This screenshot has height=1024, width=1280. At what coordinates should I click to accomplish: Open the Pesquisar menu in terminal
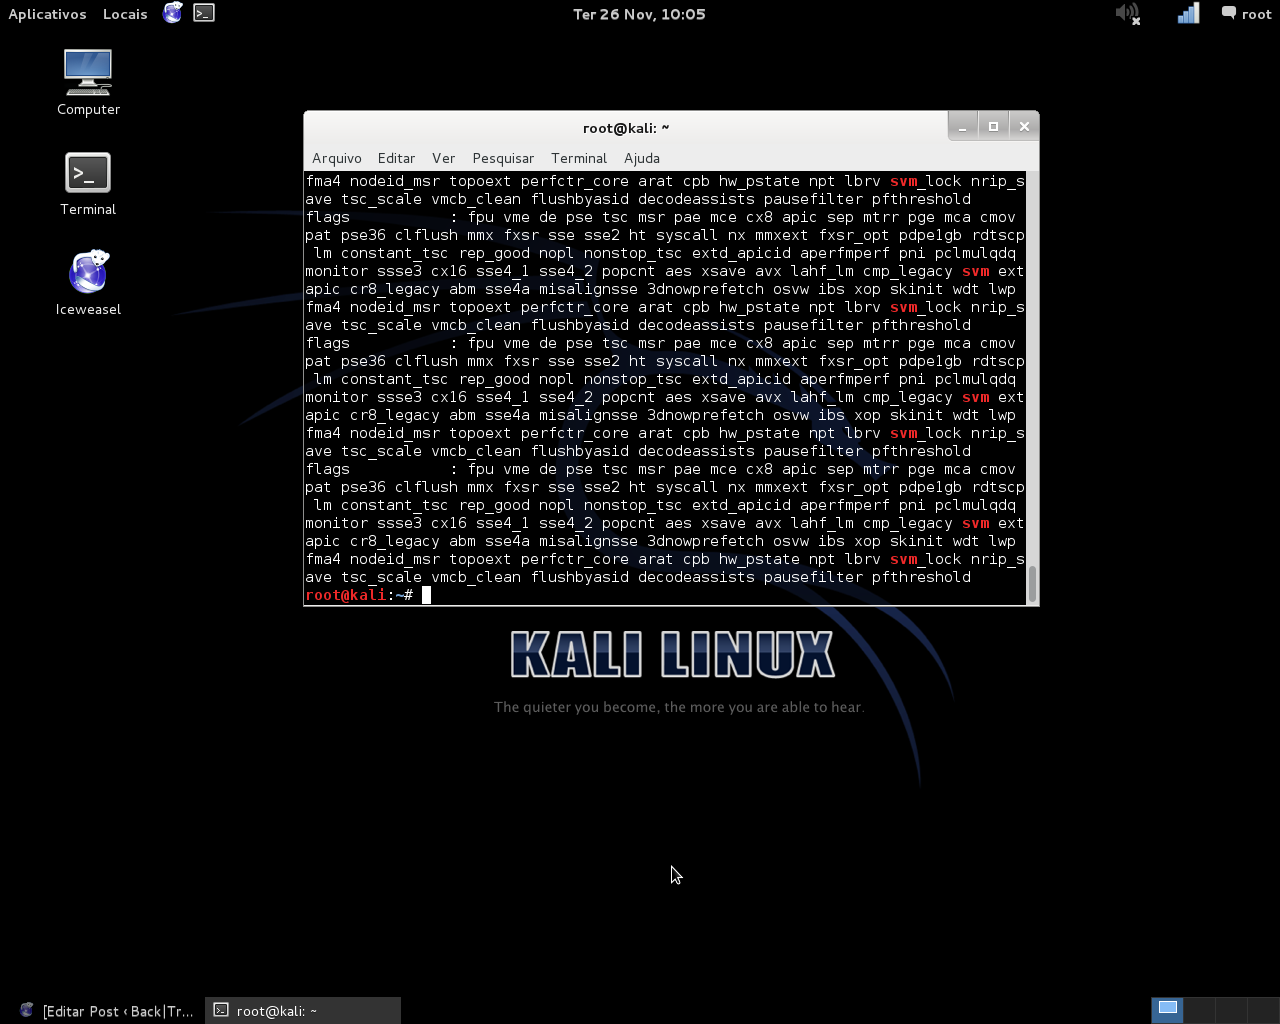pos(503,158)
